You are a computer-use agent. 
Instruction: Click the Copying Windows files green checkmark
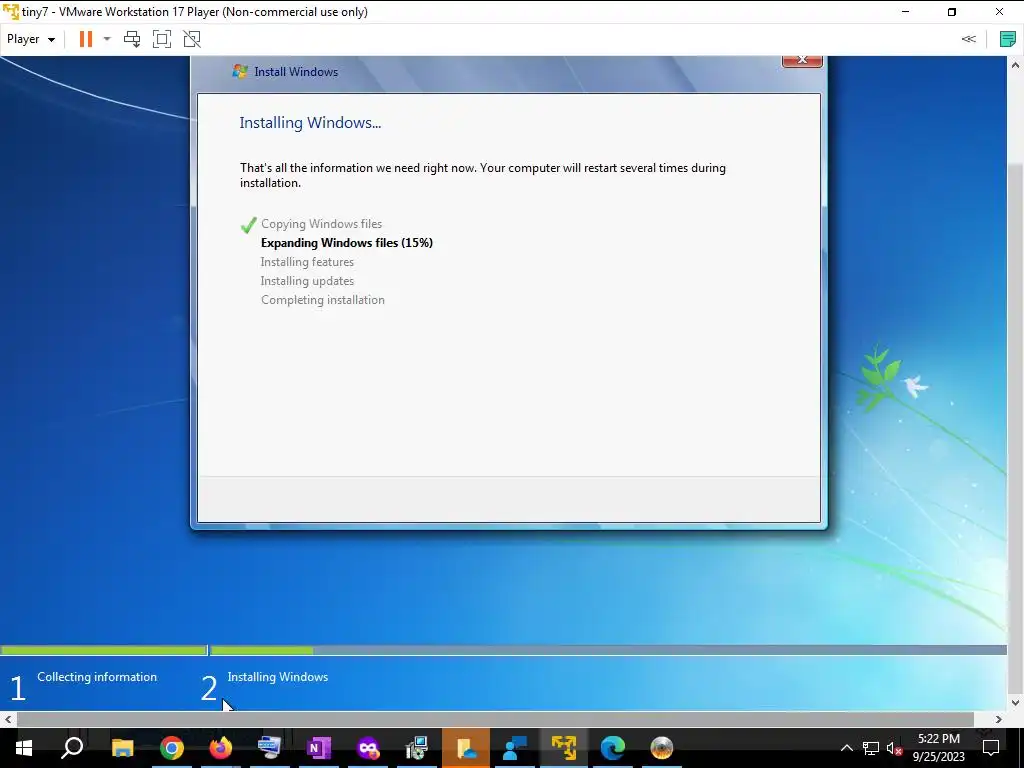[248, 225]
